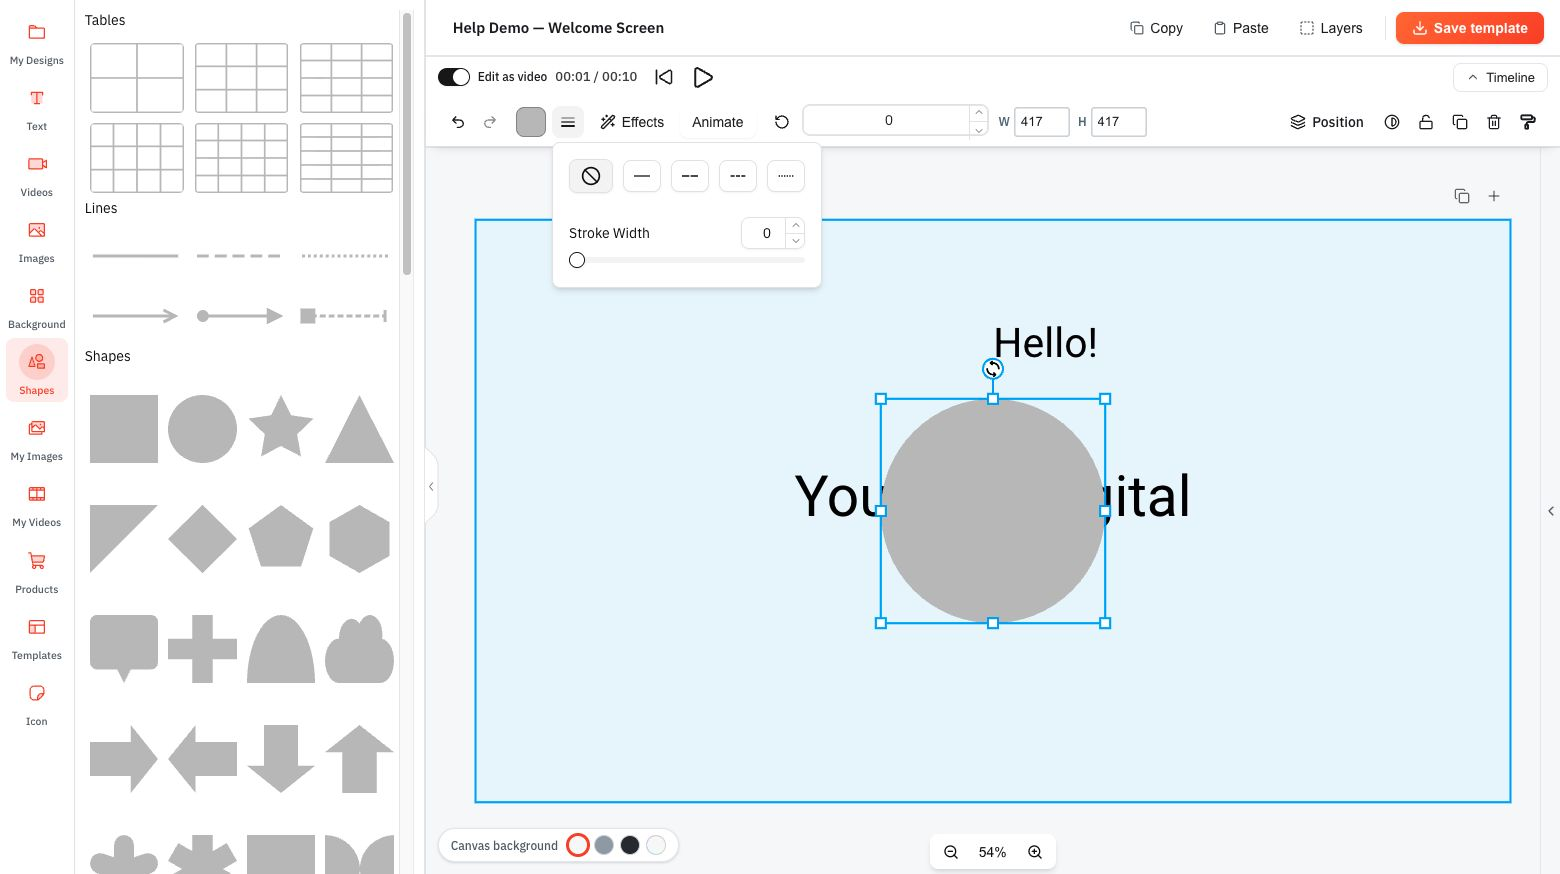Click the Stroke Width number field
The image size is (1560, 874).
765,233
